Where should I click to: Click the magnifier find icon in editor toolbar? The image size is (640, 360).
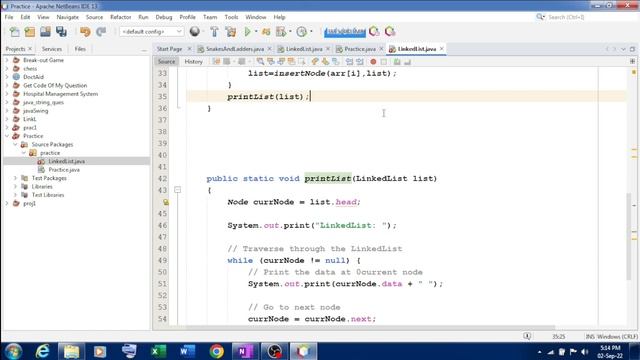point(260,62)
